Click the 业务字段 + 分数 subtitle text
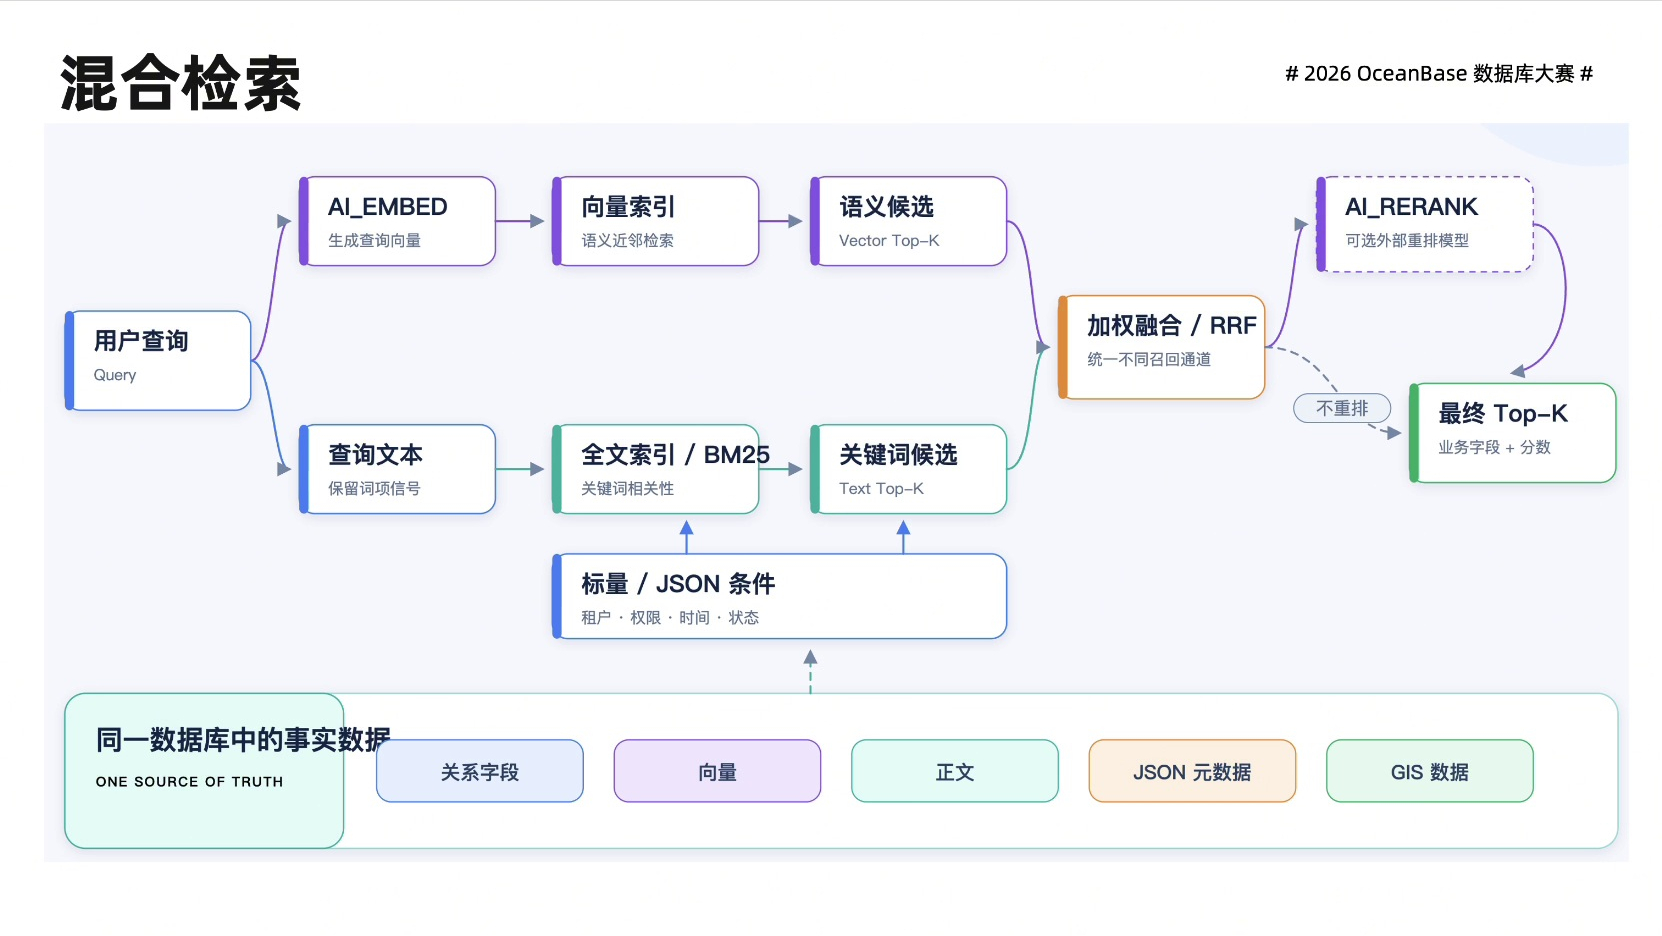The height and width of the screenshot is (936, 1662). 1494,448
